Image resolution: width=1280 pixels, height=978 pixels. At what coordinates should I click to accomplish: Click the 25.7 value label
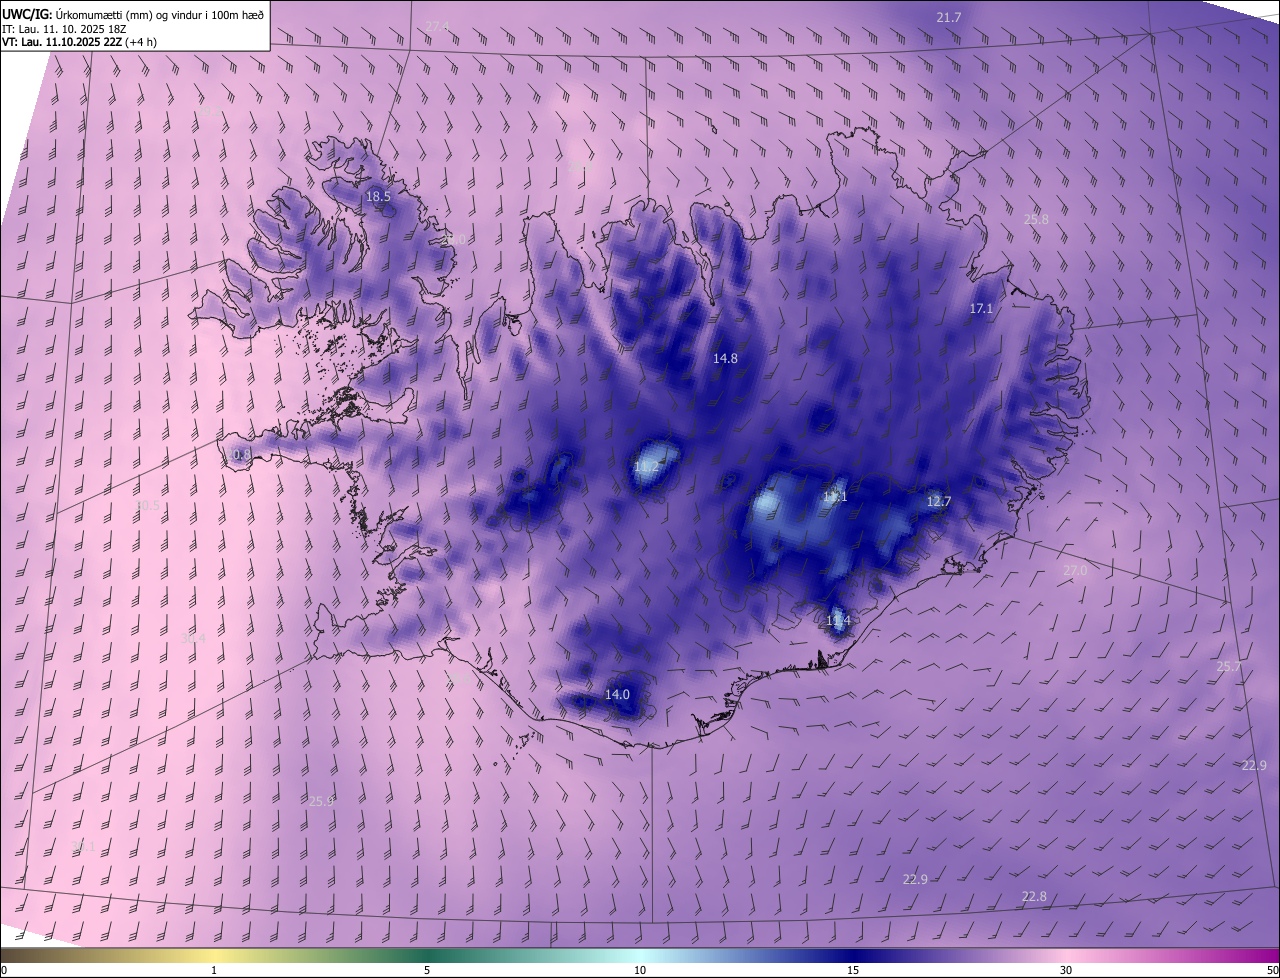click(1228, 667)
